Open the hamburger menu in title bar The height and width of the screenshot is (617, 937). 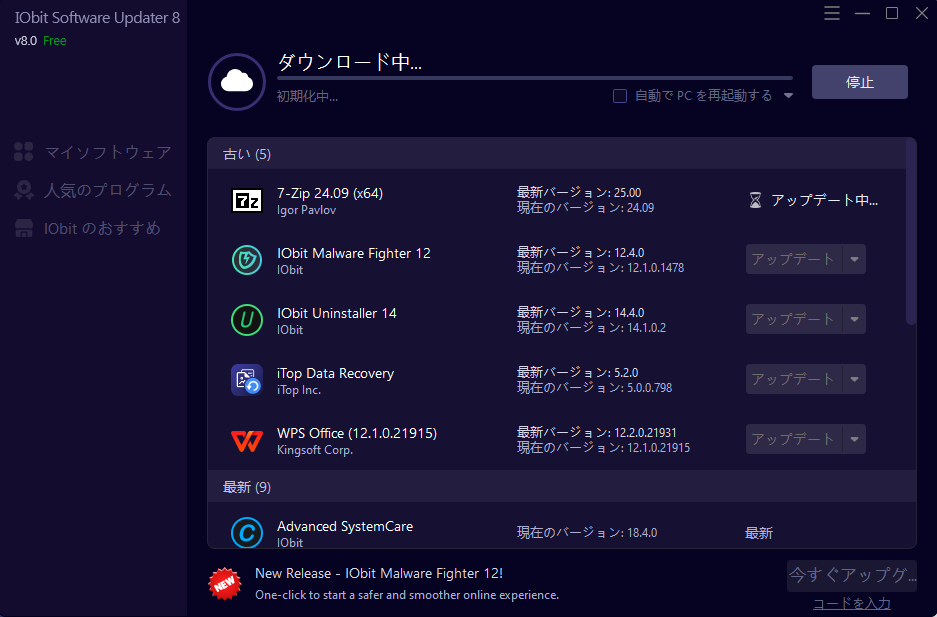(832, 13)
